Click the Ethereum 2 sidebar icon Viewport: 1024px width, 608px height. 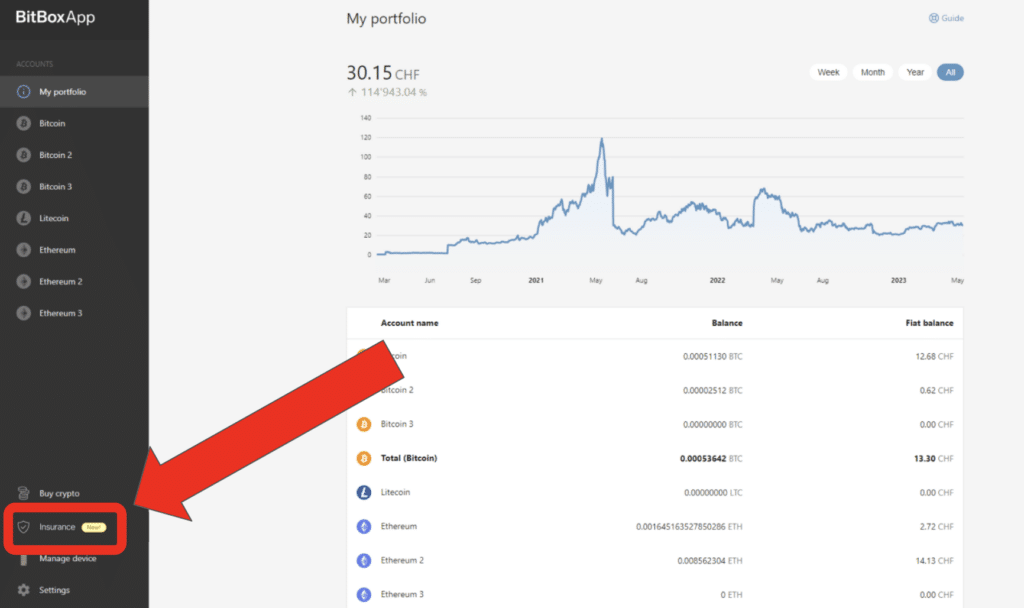tap(23, 282)
